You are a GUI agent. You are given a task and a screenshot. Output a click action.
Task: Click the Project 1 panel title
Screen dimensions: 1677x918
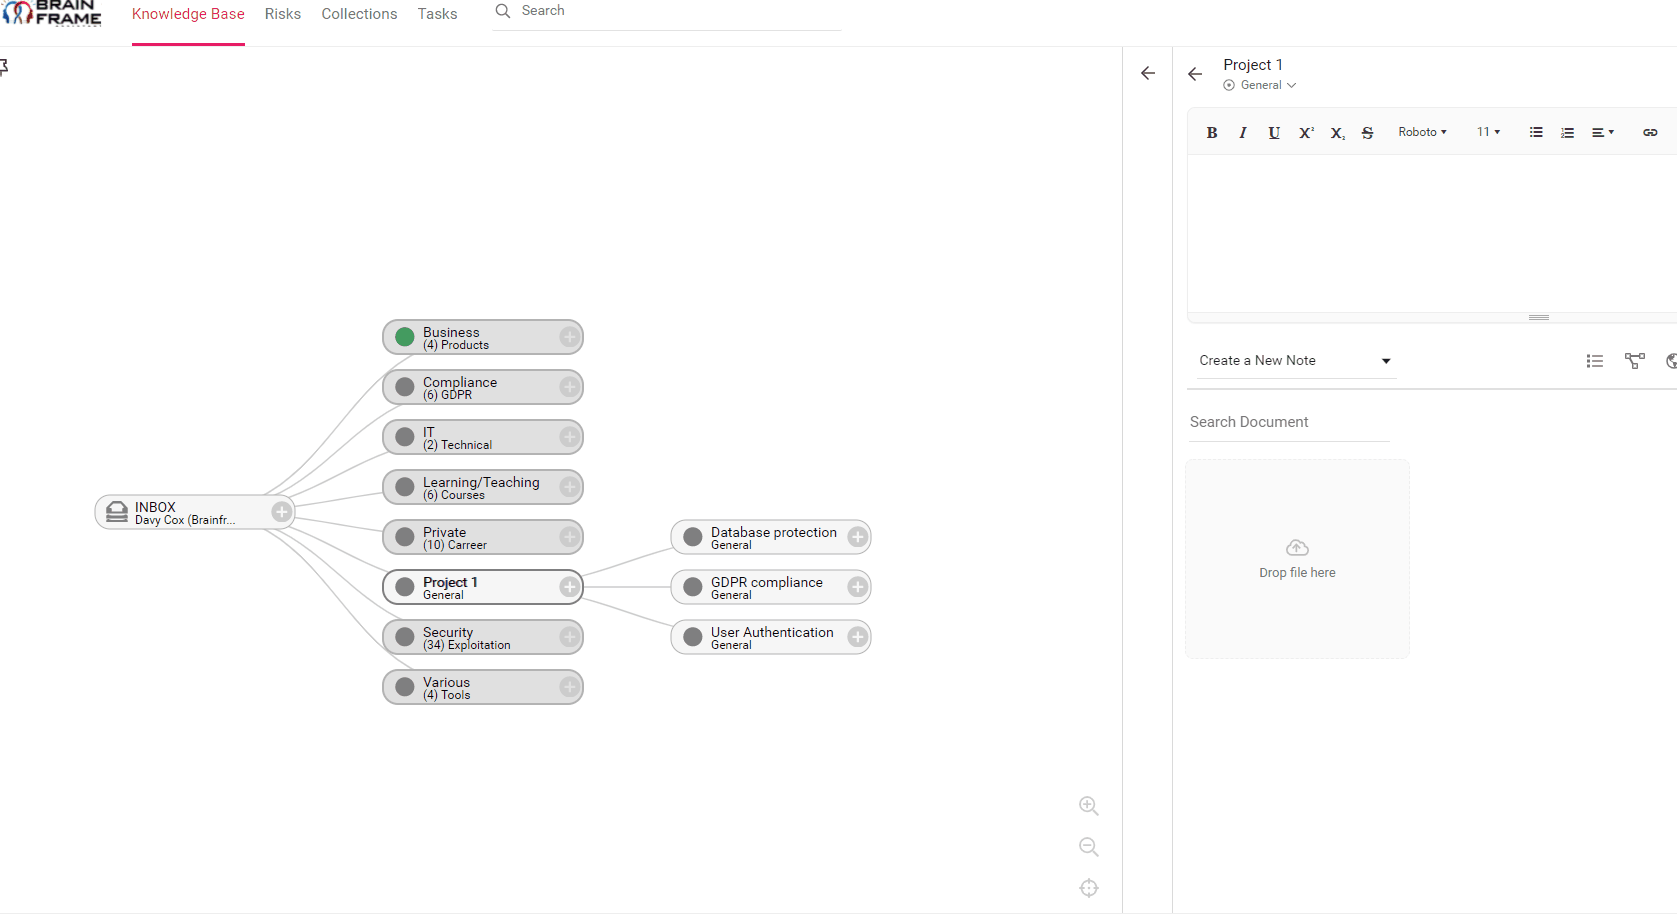(x=1252, y=65)
